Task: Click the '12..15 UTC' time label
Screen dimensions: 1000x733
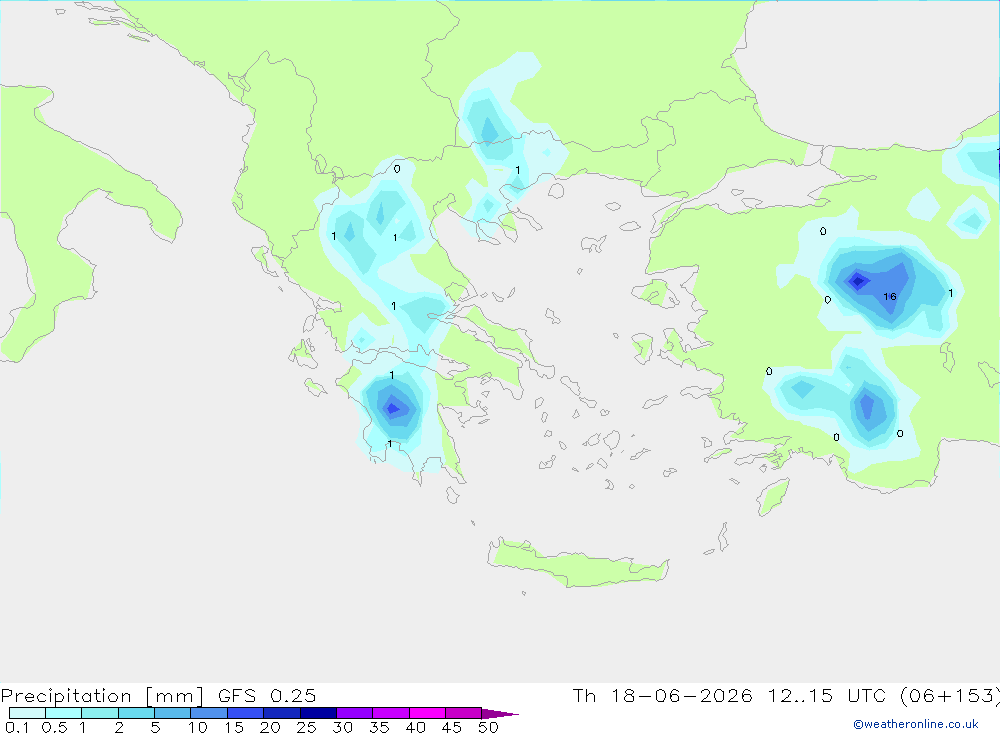Action: (x=829, y=695)
